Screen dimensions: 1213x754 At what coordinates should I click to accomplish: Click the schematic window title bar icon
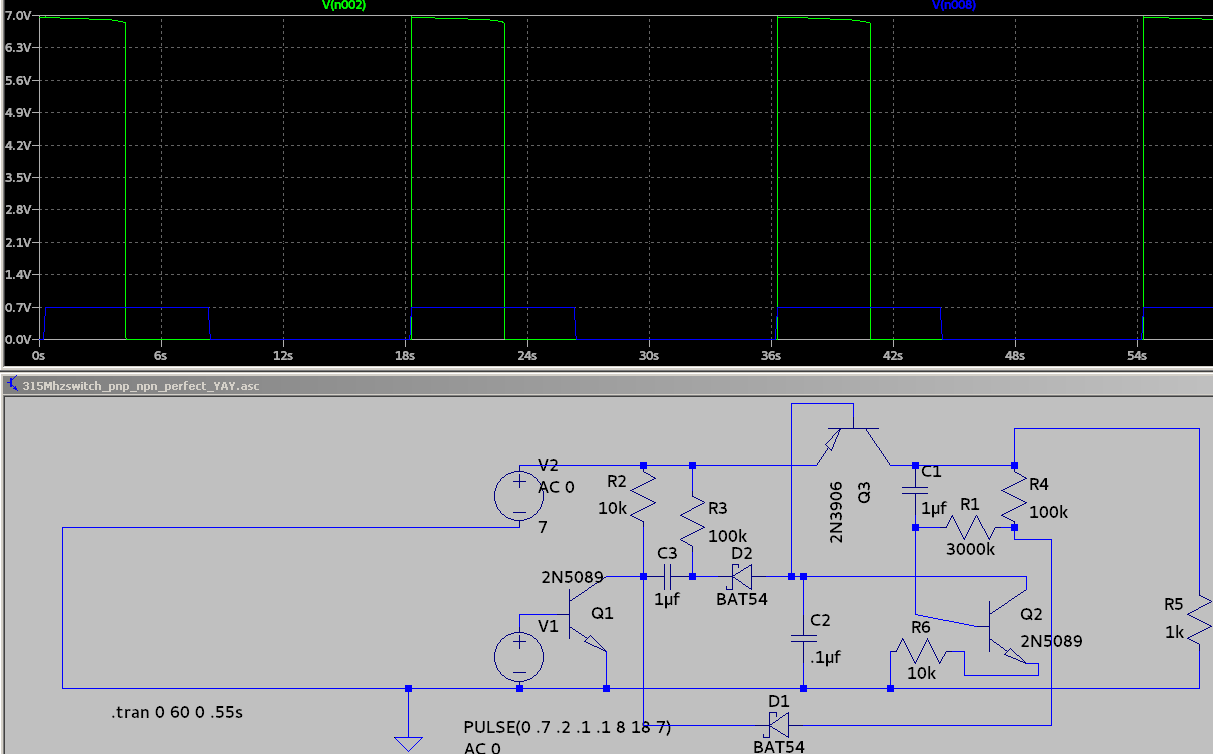(12, 385)
